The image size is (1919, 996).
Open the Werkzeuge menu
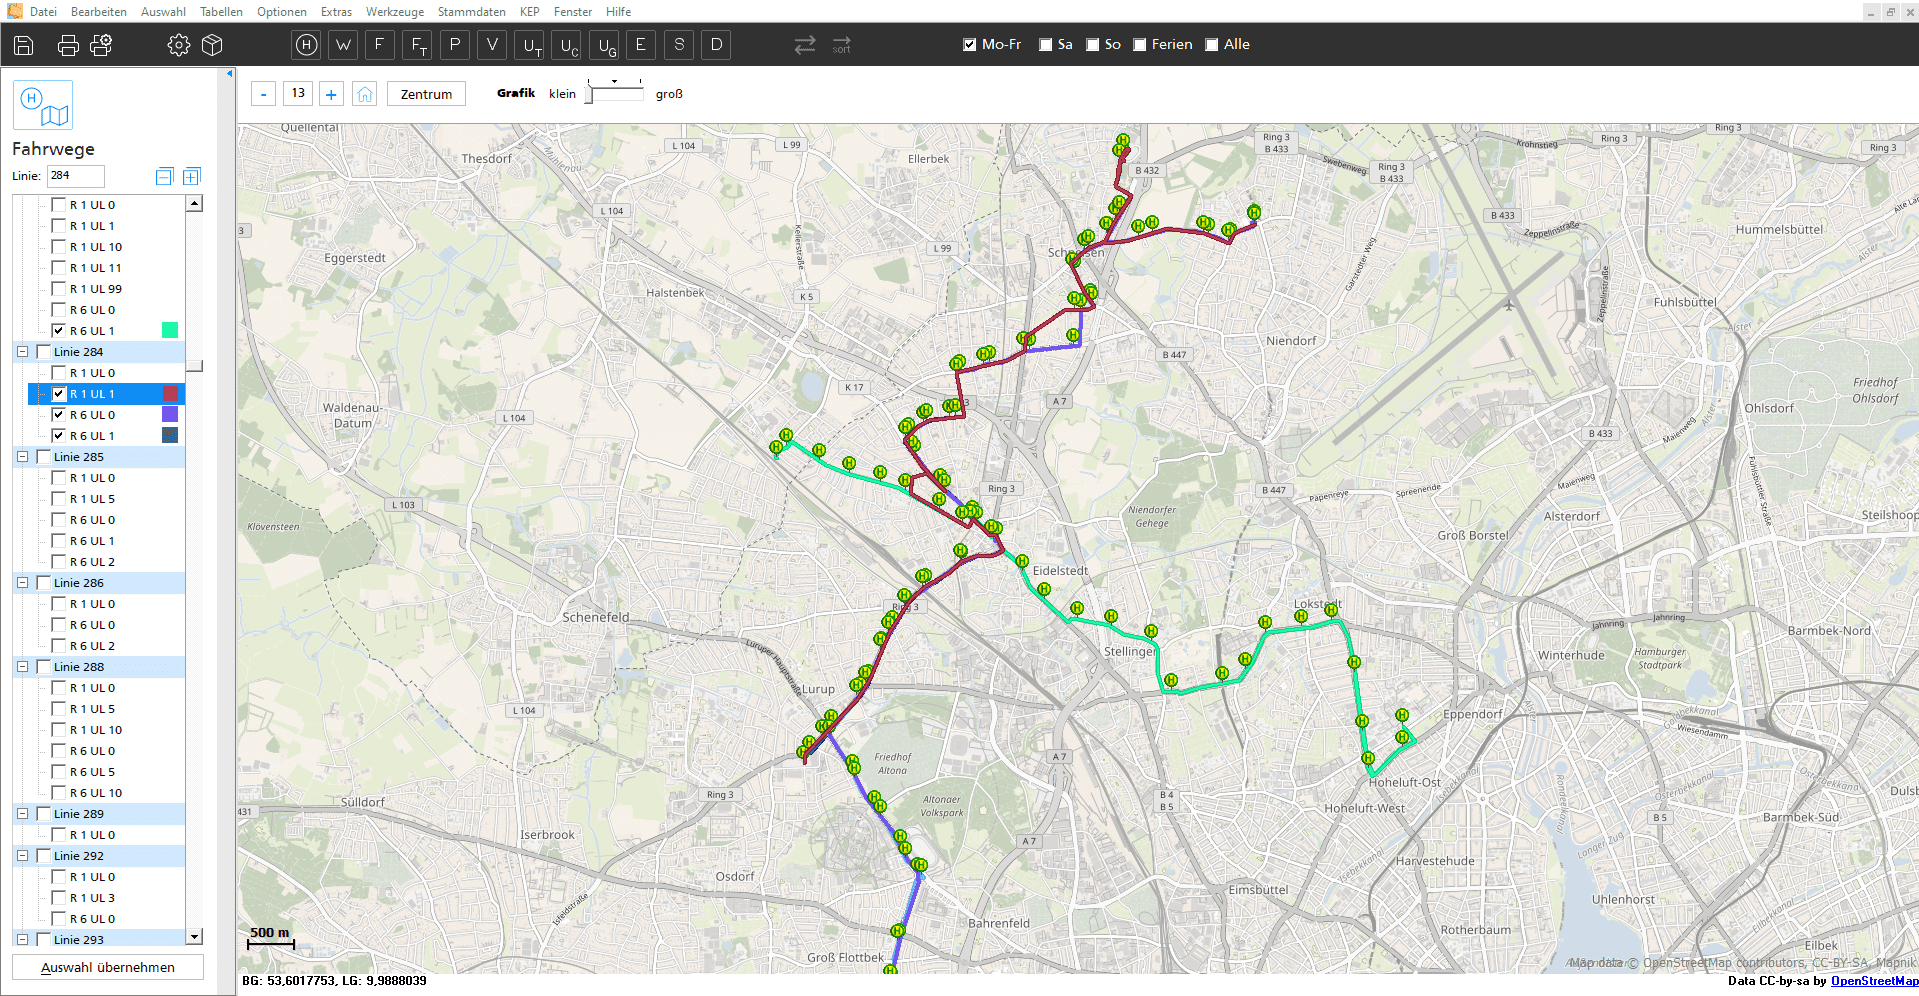394,12
